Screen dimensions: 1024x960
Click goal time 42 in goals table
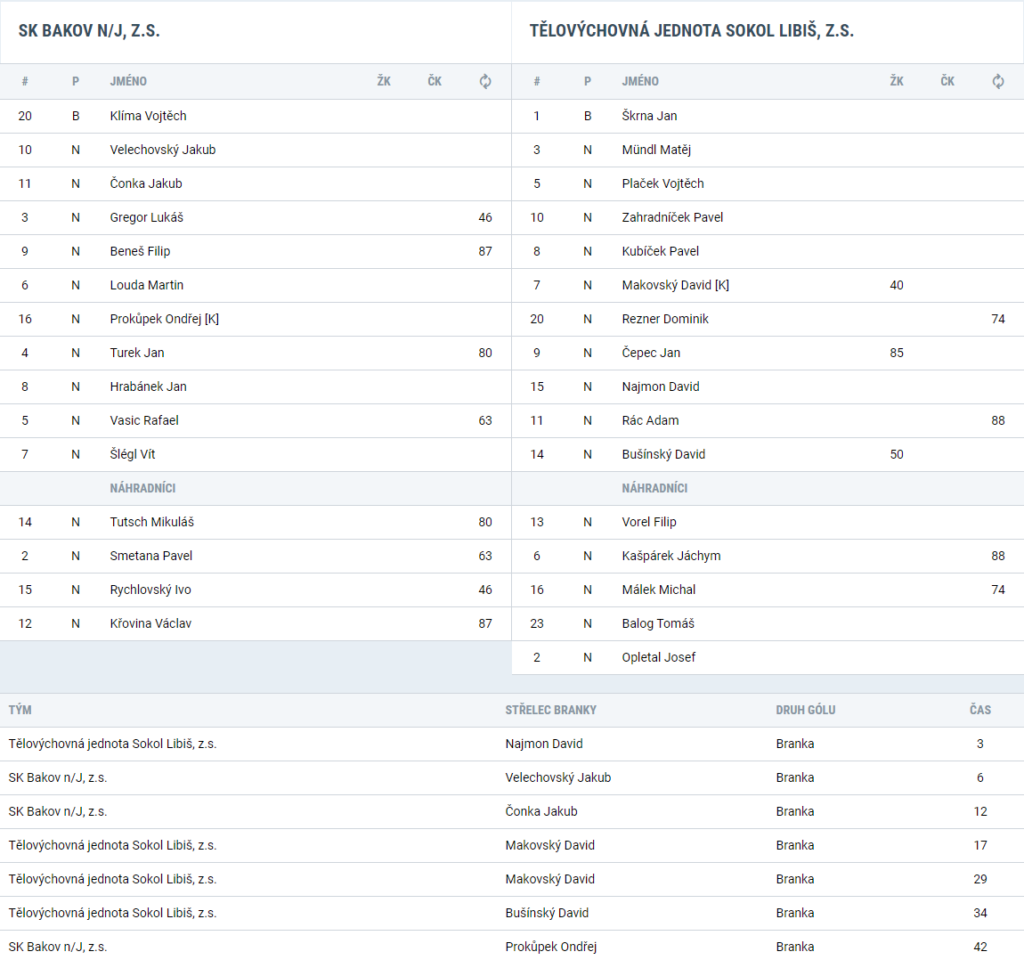(980, 947)
